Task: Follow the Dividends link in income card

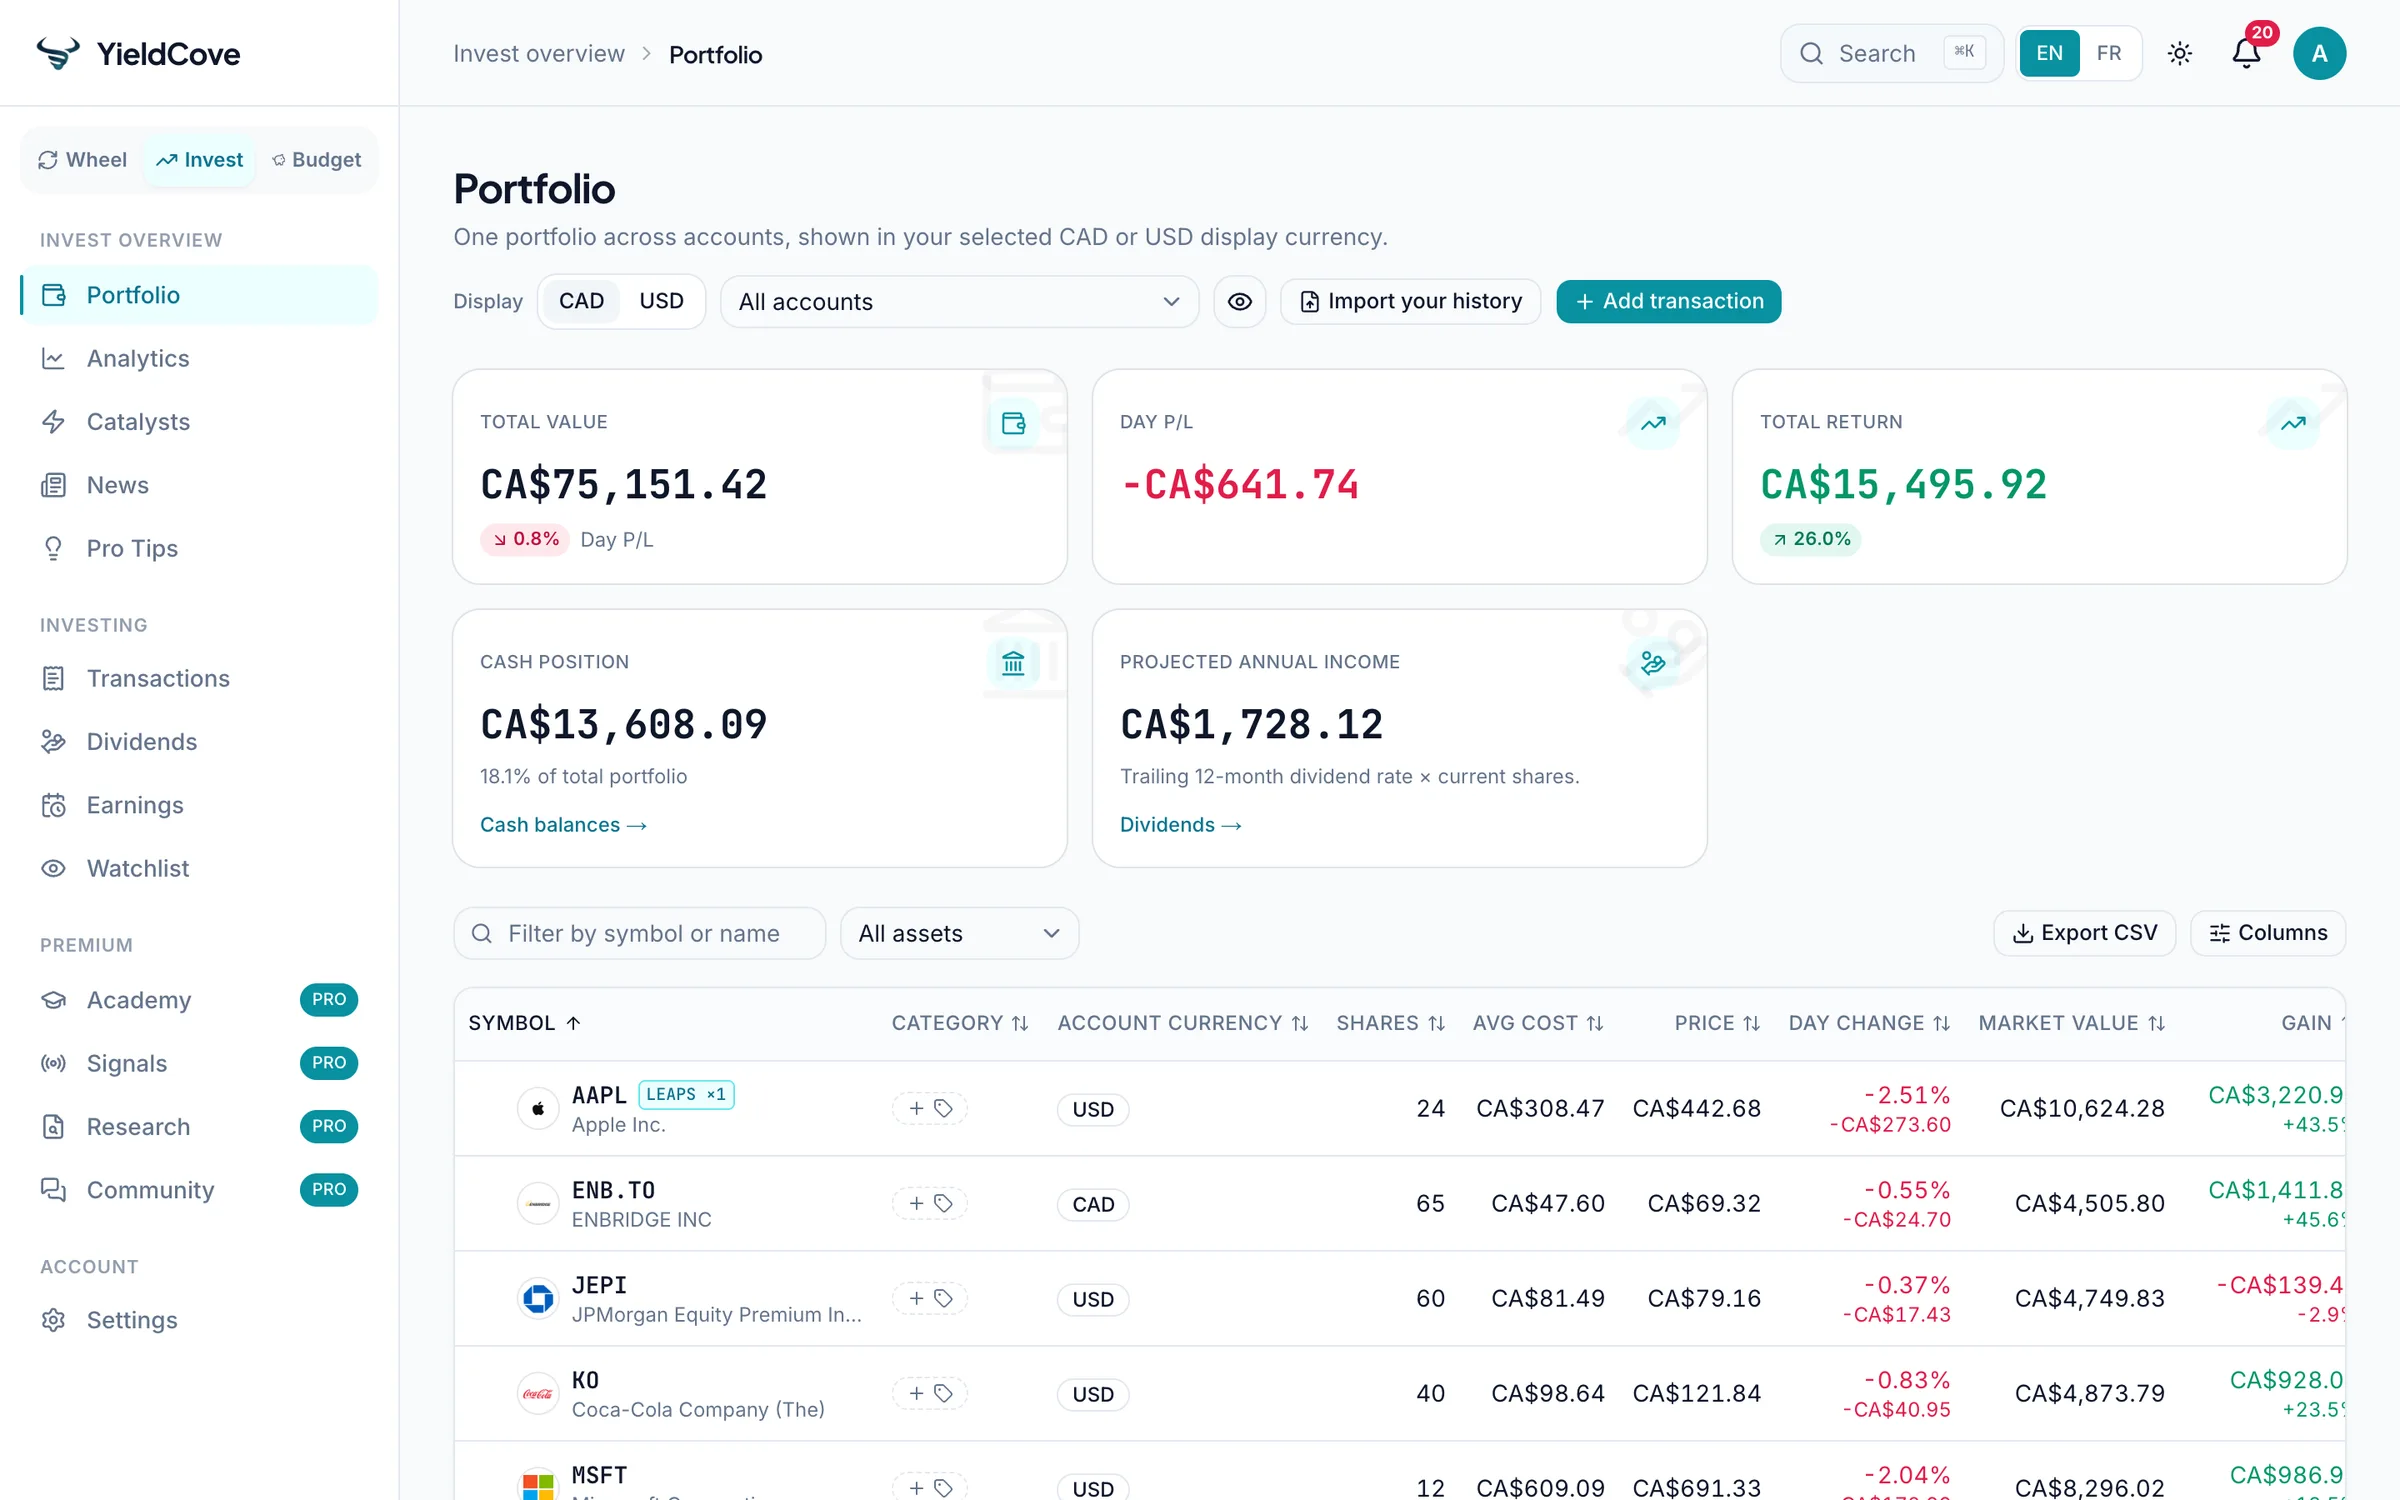Action: [1180, 825]
